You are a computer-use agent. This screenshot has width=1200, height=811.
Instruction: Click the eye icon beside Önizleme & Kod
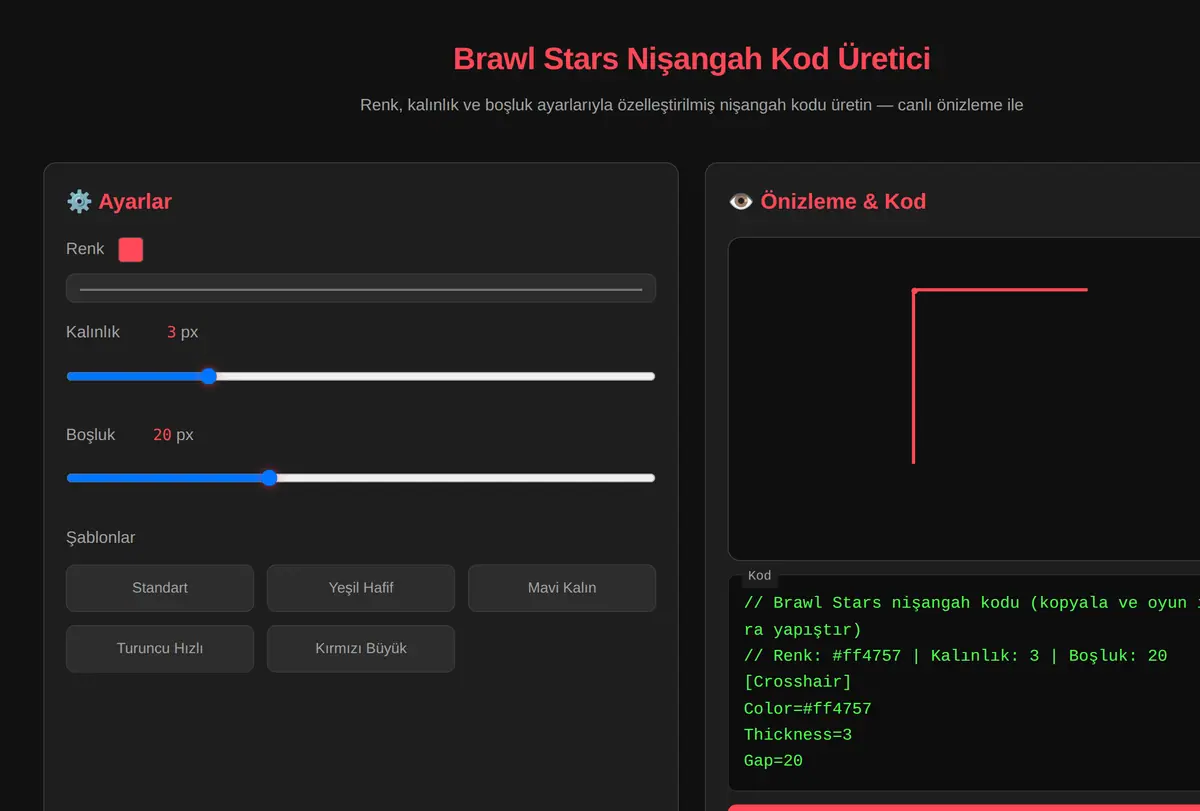[741, 202]
